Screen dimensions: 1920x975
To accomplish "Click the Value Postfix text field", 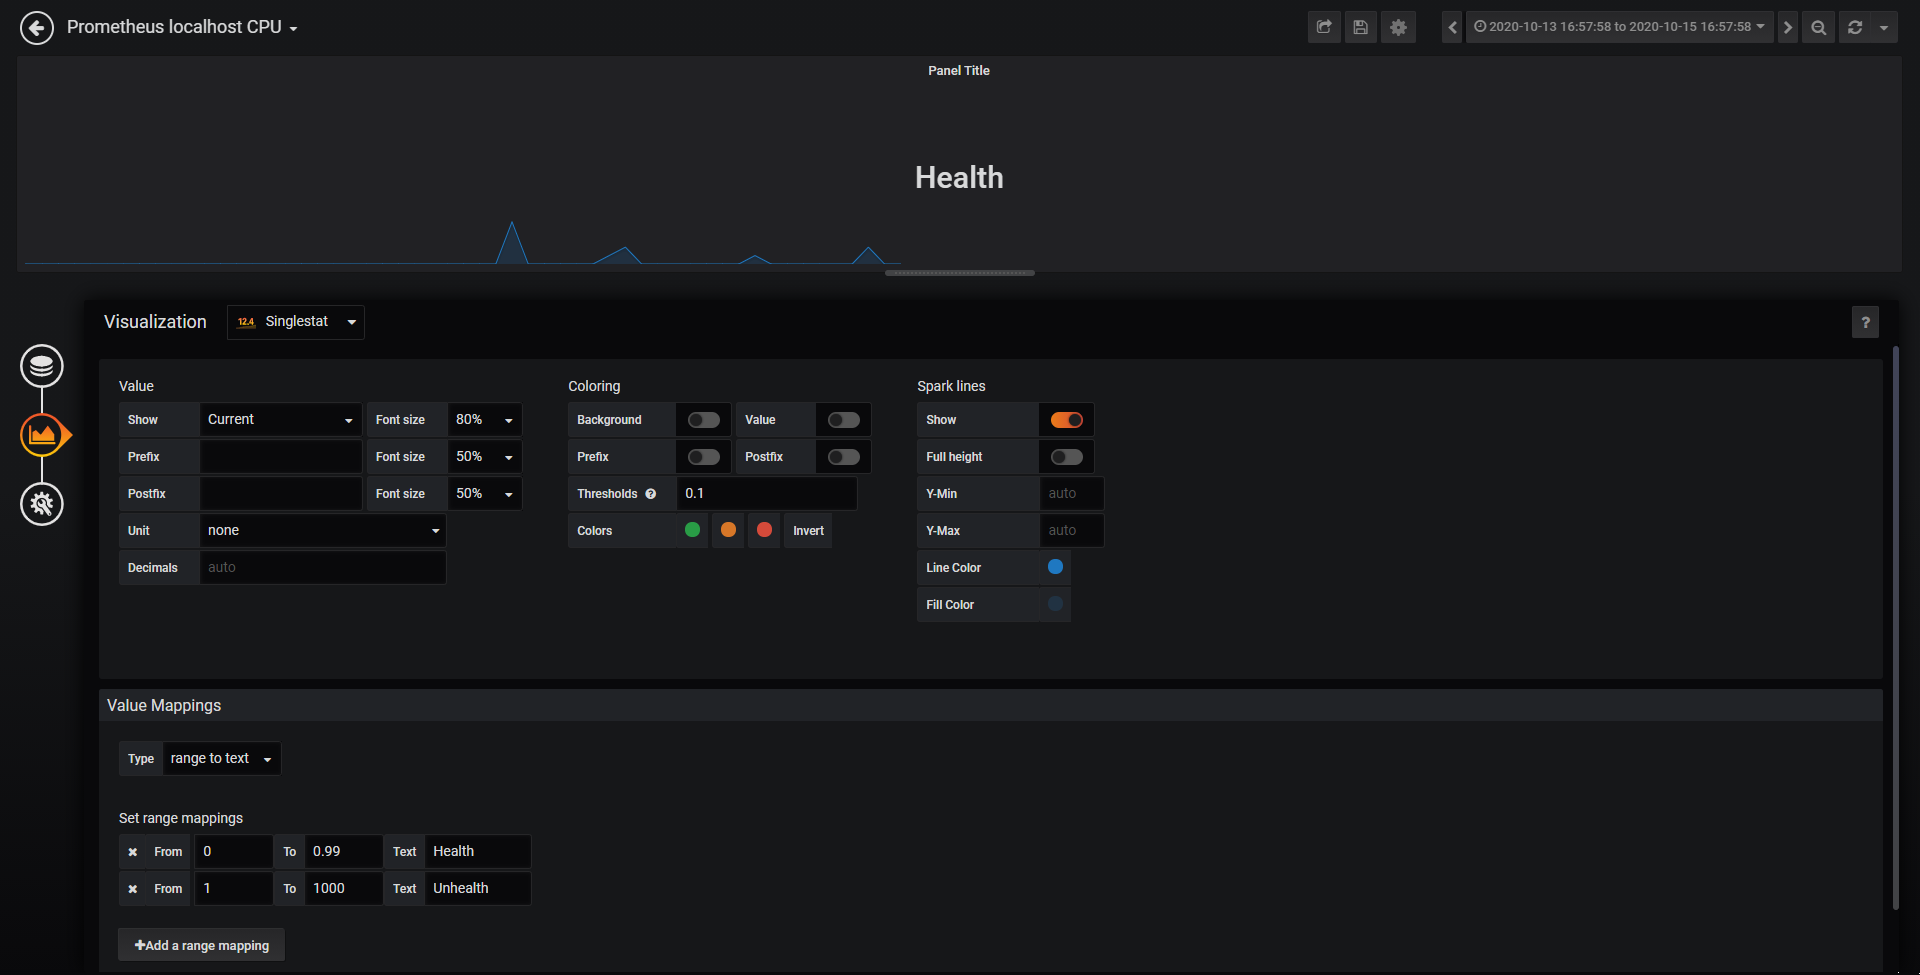I will tap(281, 494).
